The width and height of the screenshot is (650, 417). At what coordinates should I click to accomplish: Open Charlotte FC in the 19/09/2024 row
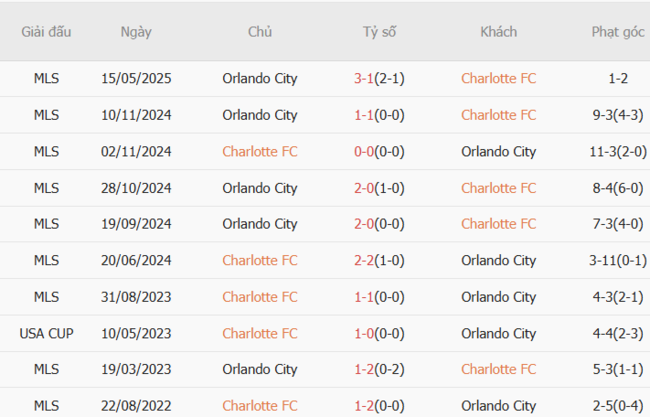pos(498,224)
